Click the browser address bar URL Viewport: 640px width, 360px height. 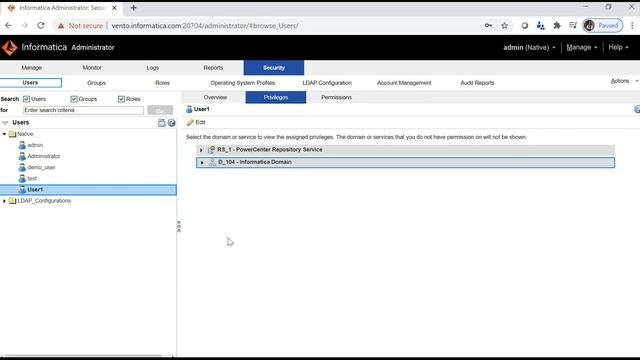[205, 26]
